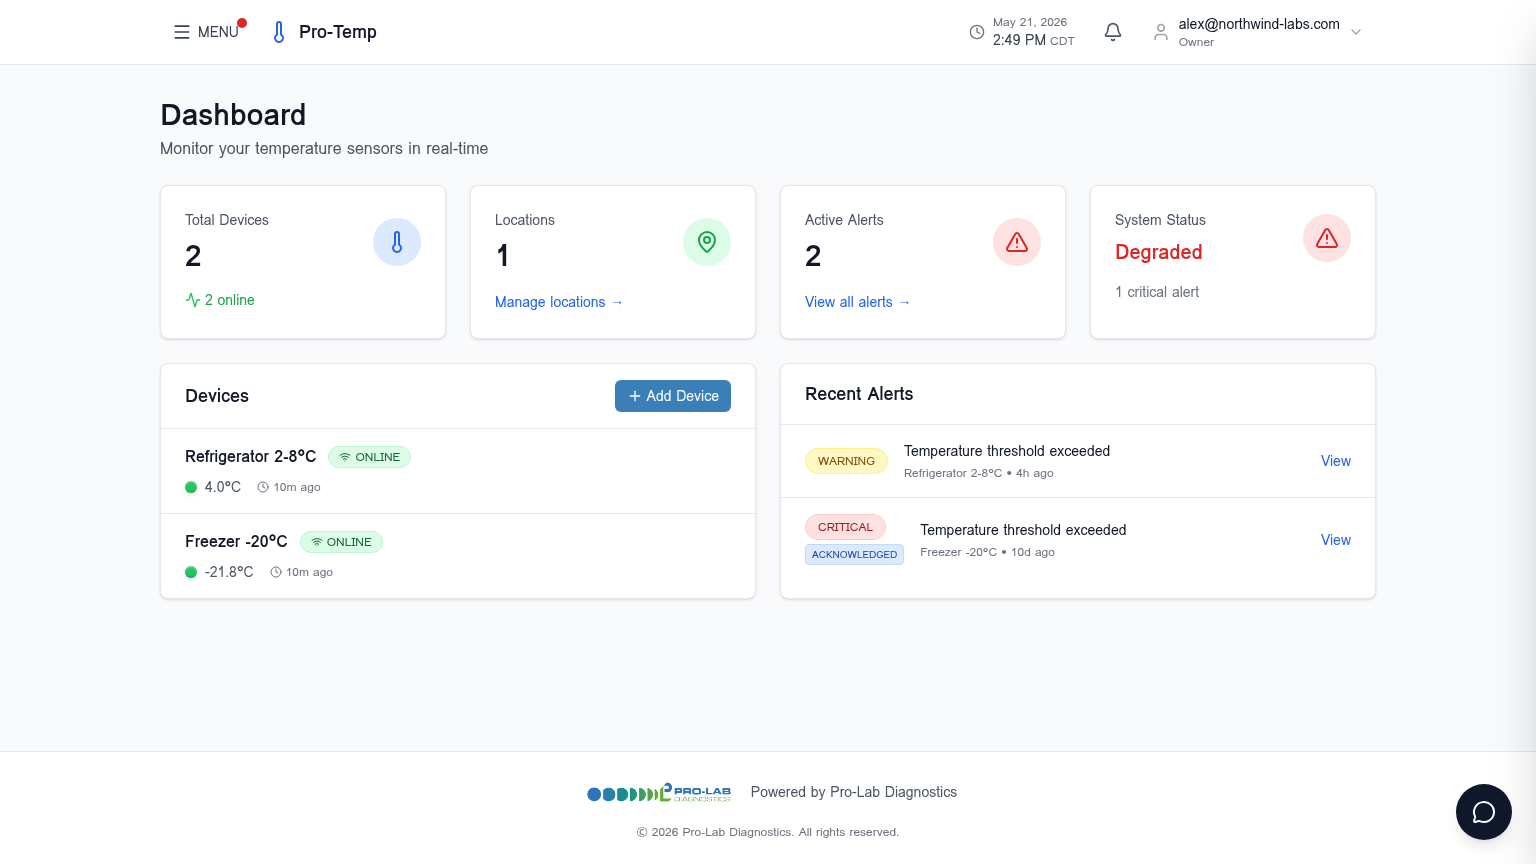Click the user profile avatar icon

coord(1161,32)
